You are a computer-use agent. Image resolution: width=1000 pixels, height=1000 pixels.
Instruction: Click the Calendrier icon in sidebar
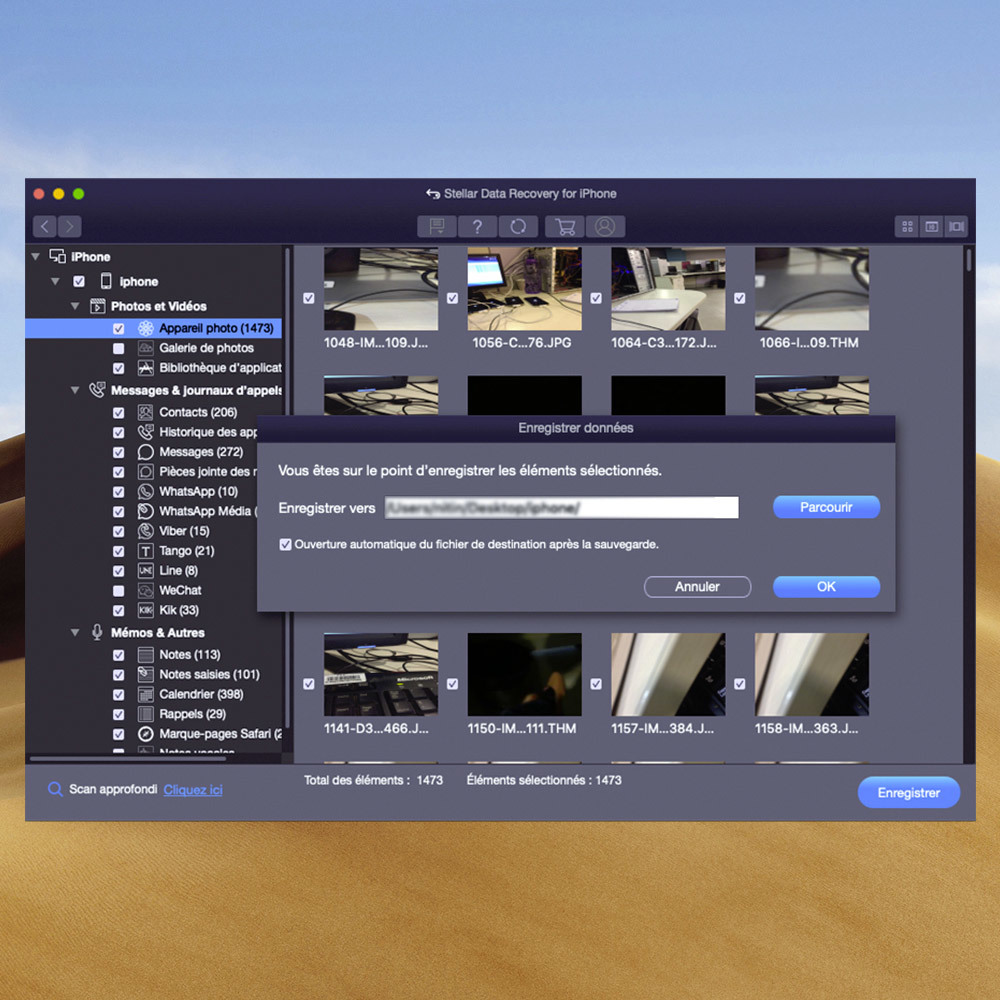(145, 694)
